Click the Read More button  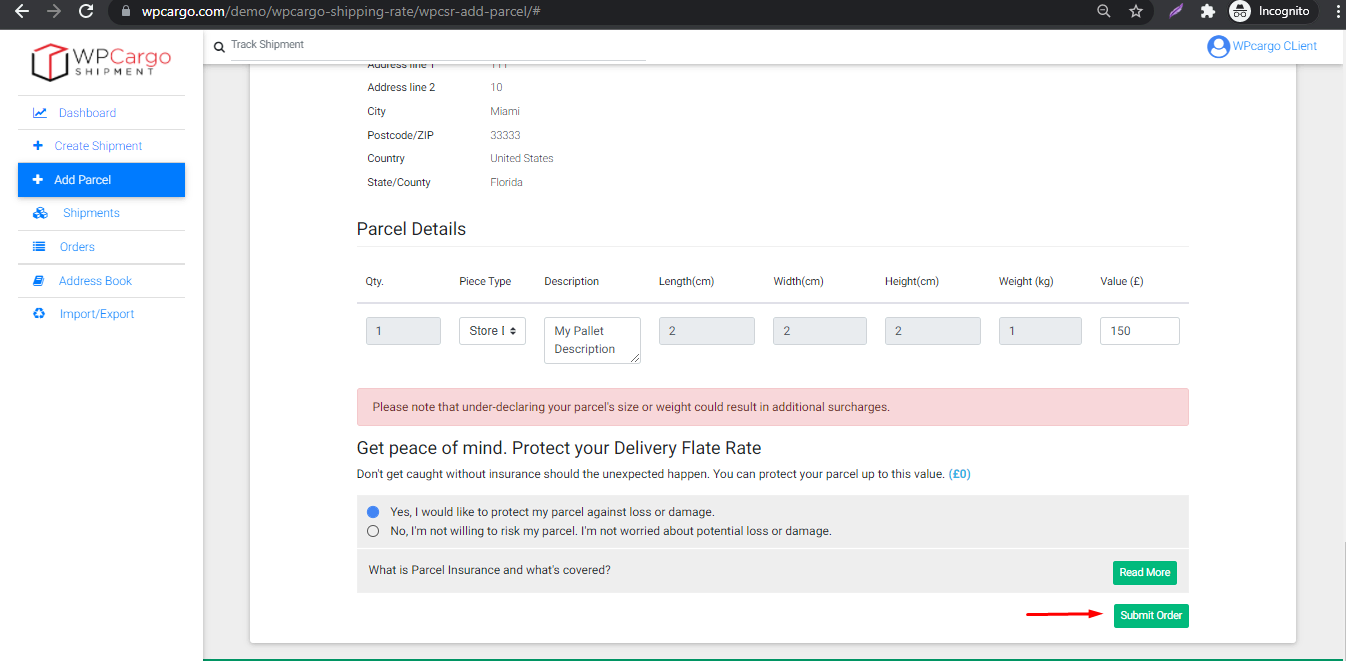click(x=1144, y=572)
